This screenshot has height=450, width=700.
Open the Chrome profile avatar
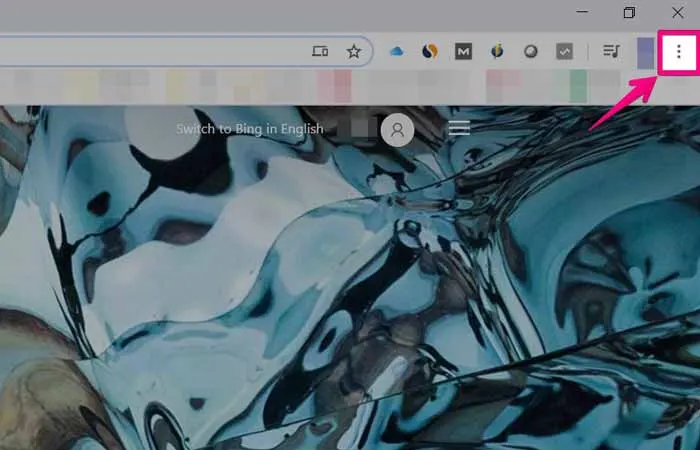click(x=646, y=53)
